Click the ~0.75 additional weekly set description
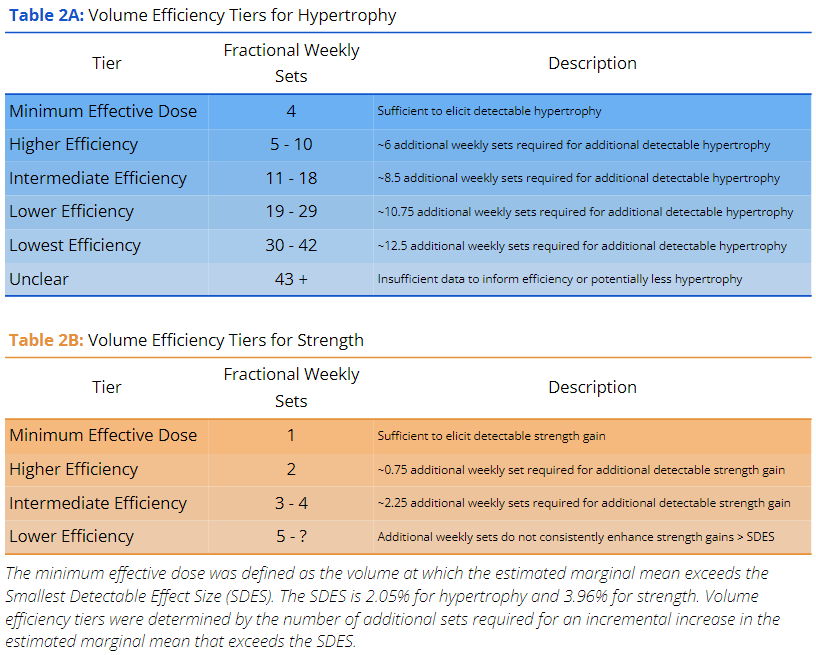The width and height of the screenshot is (816, 655). point(581,470)
